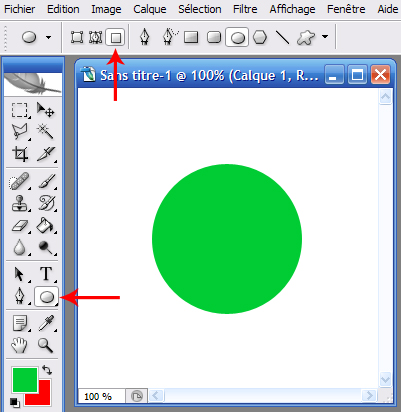Choose the Clone Stamp tool
401x412 pixels.
[x=20, y=203]
